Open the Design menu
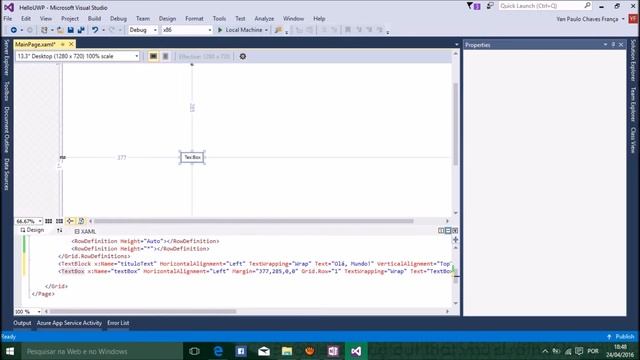Screen dimensions: 640x360 click(x=167, y=19)
